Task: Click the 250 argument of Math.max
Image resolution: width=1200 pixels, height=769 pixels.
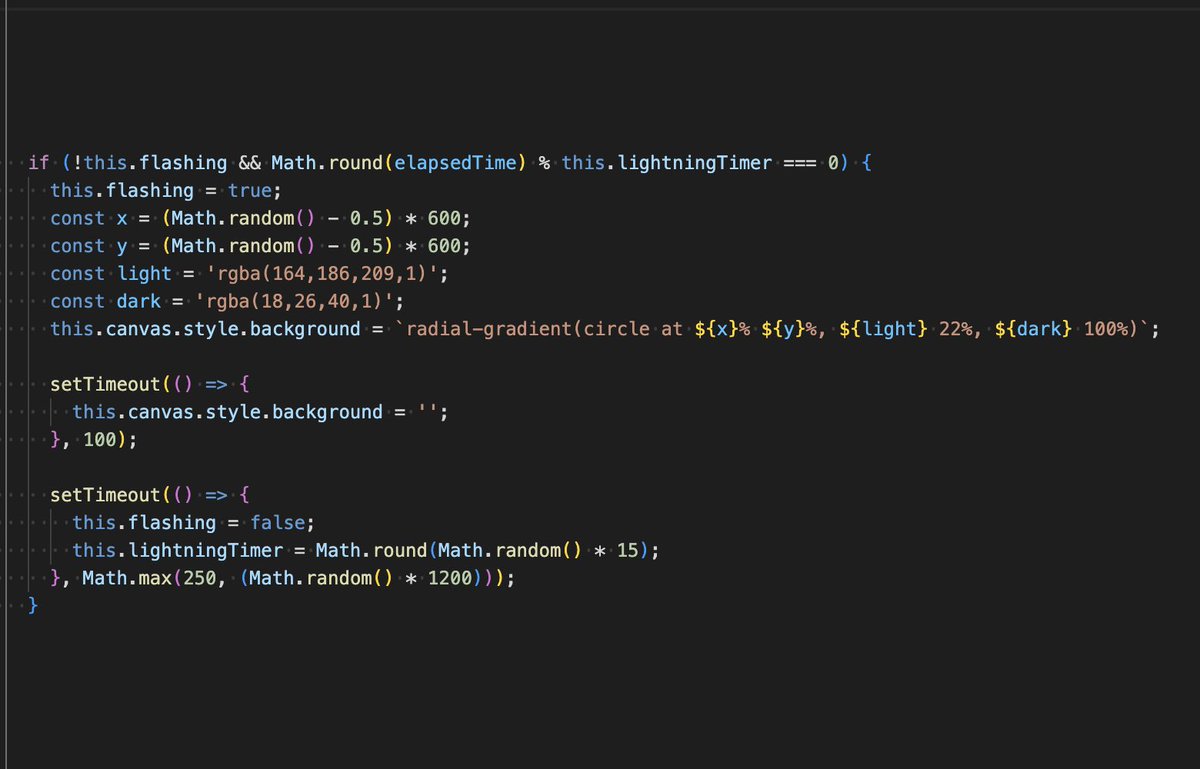Action: pyautogui.click(x=199, y=578)
